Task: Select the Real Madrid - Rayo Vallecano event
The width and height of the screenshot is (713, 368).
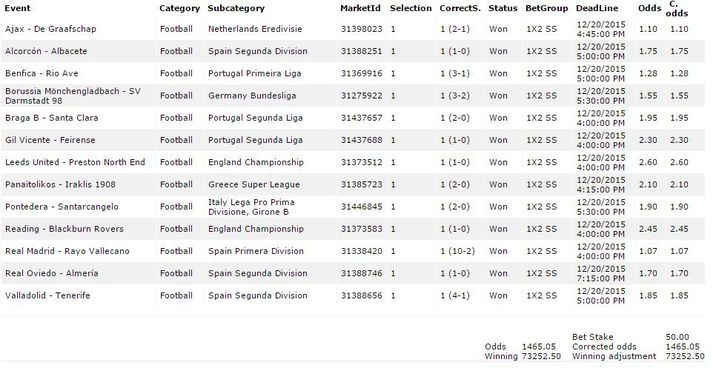Action: [x=67, y=251]
